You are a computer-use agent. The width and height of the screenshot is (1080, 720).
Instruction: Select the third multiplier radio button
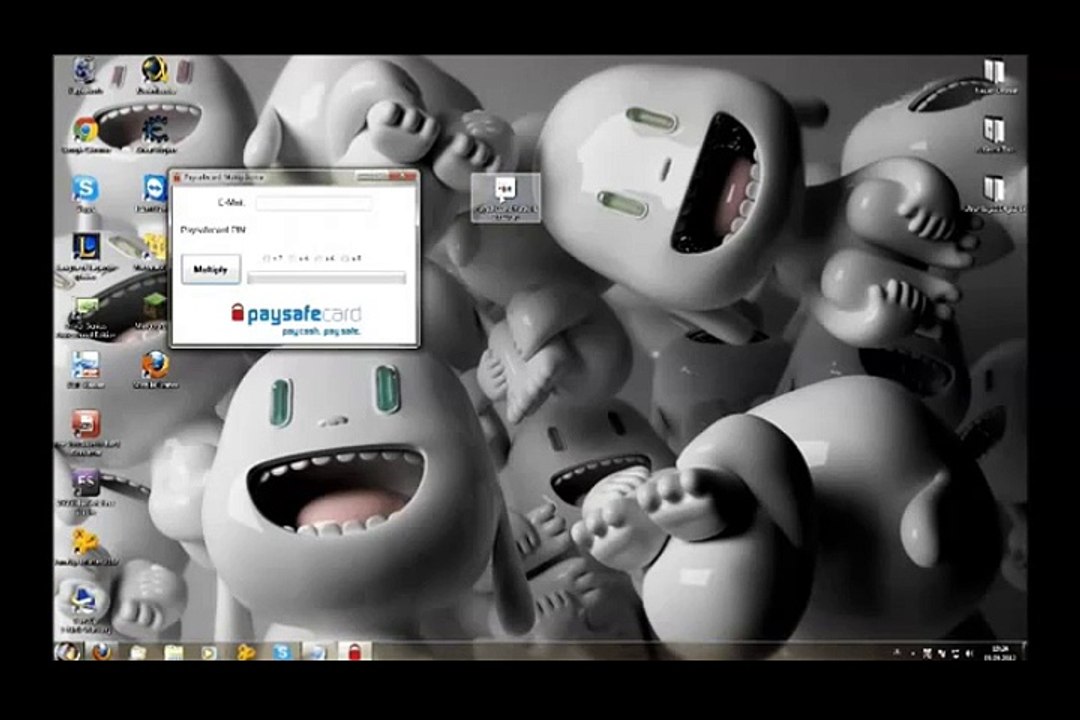(x=319, y=258)
